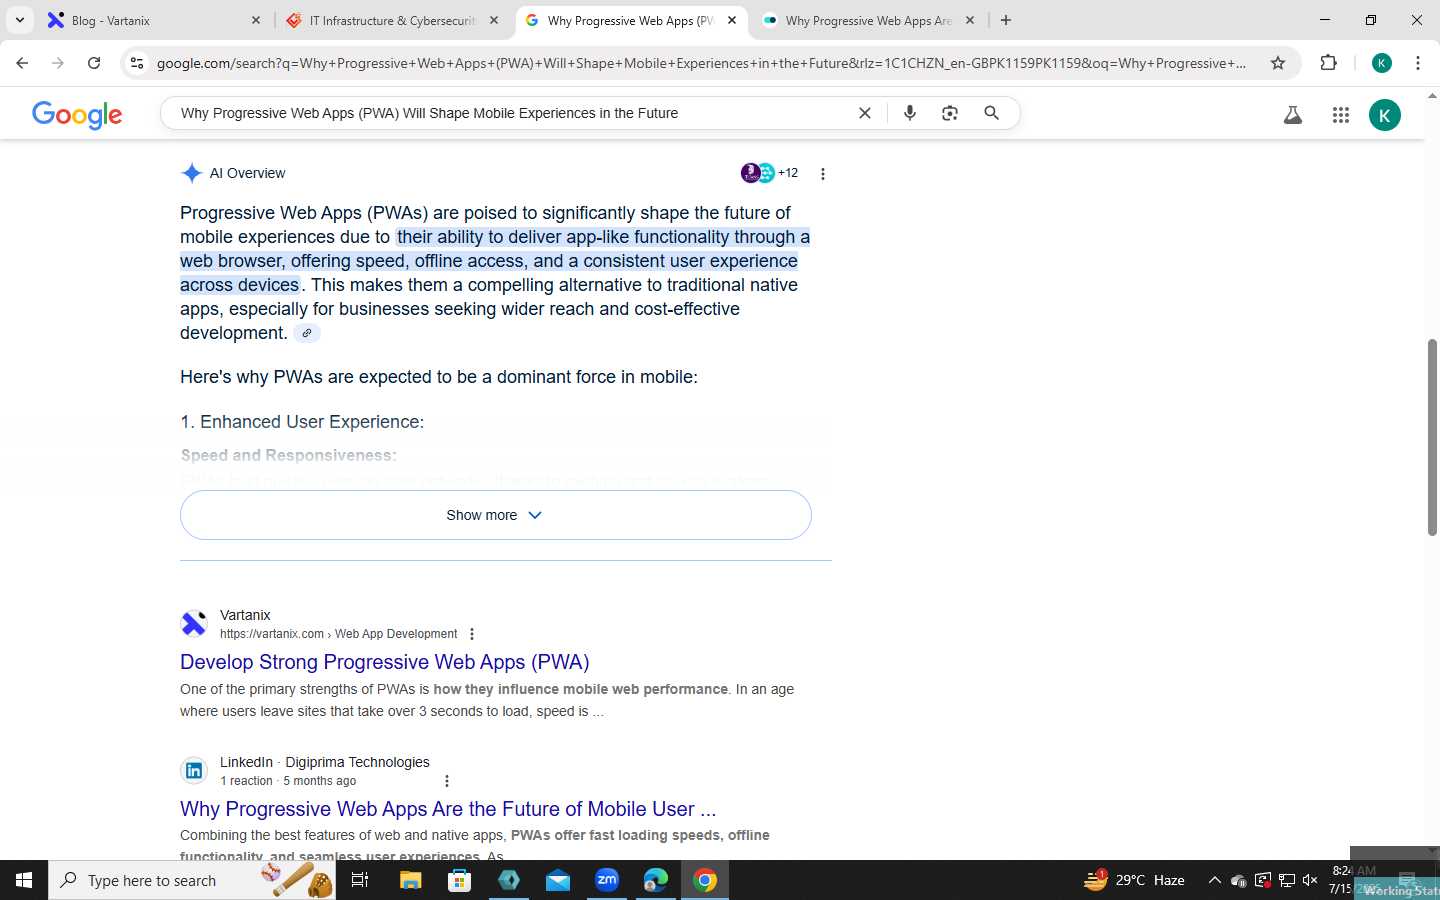The width and height of the screenshot is (1440, 900).
Task: Open the link chip after 'development.'
Action: pos(307,333)
